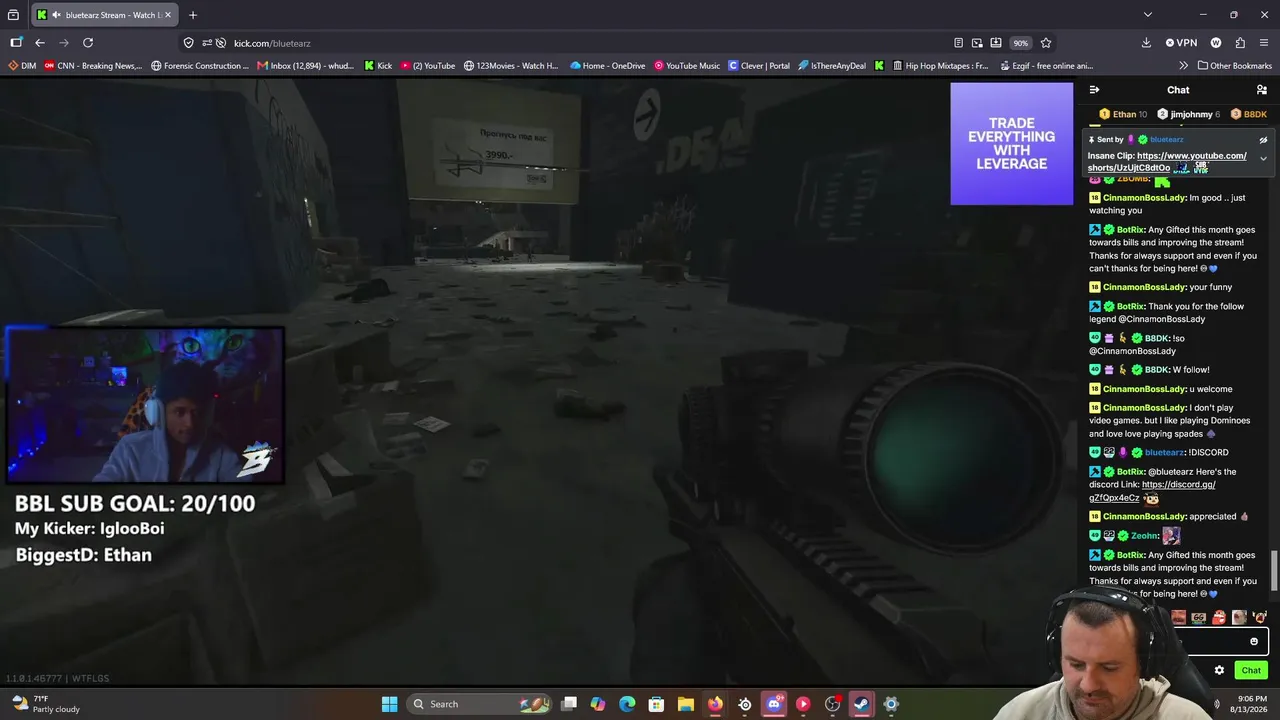Bookmark this page with star icon

click(x=1046, y=43)
